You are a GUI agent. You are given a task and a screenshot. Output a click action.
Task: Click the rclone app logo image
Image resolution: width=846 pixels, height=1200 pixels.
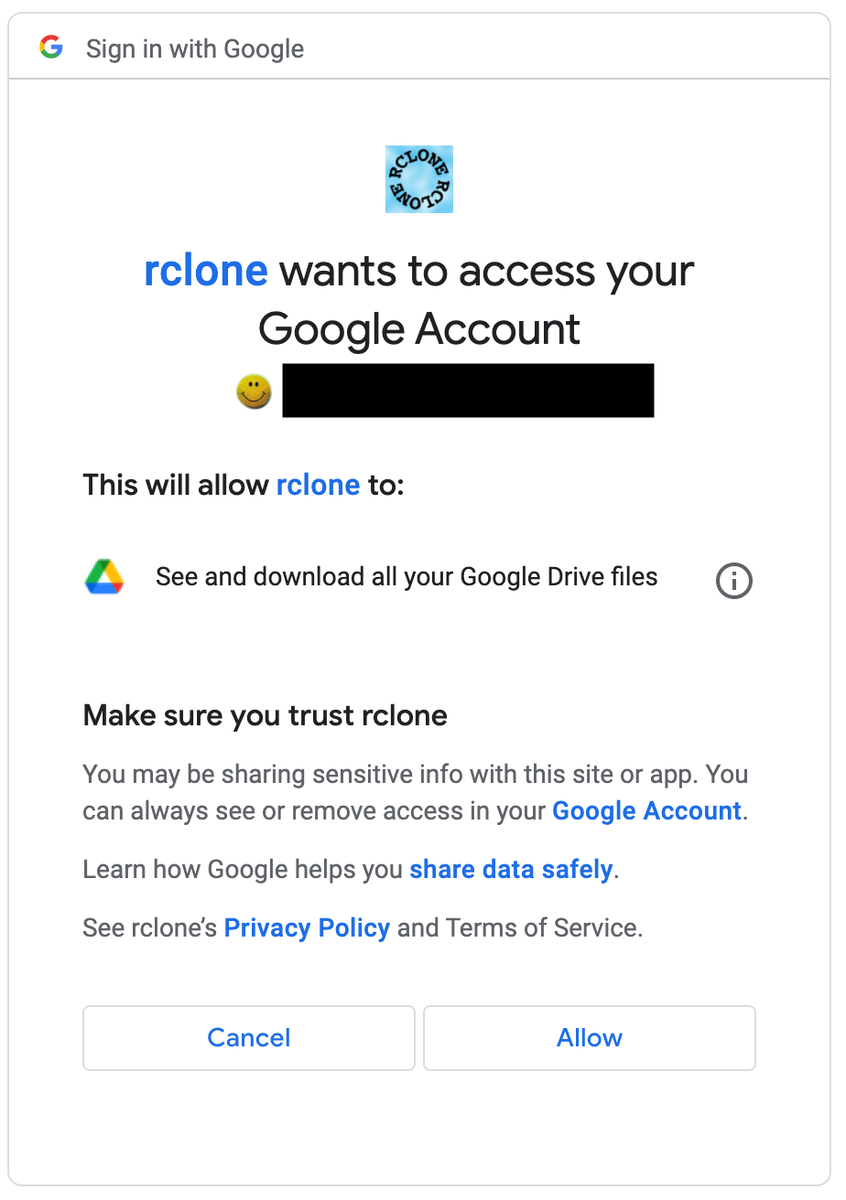(x=419, y=179)
